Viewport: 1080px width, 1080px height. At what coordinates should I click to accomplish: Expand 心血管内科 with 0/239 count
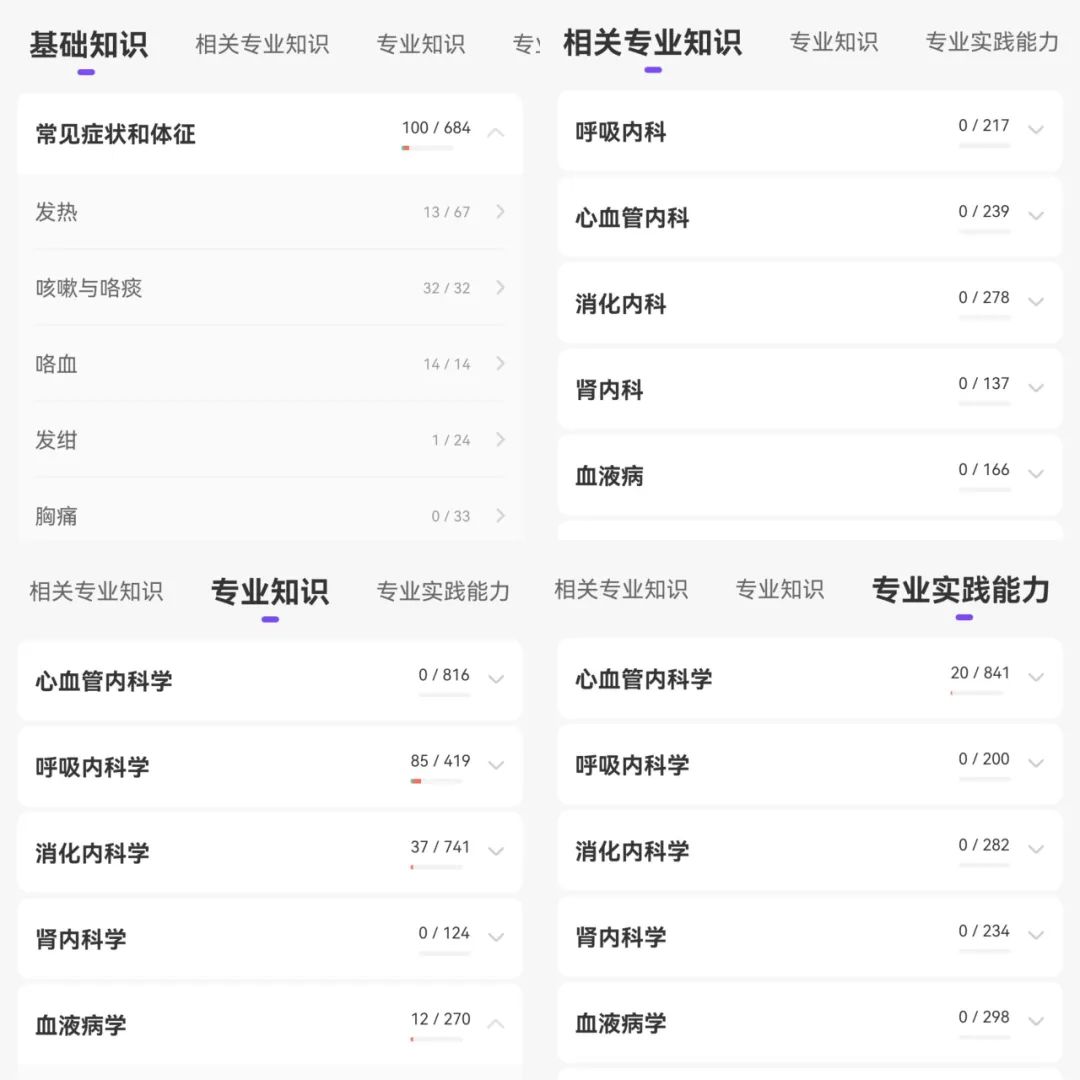coord(1036,216)
